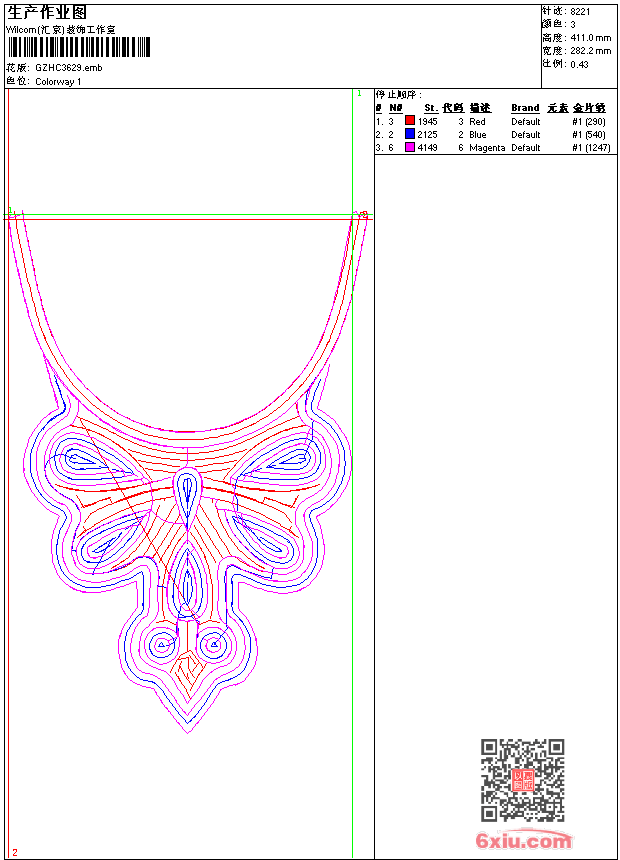Click 'Default' brand in the Red row

coord(526,122)
